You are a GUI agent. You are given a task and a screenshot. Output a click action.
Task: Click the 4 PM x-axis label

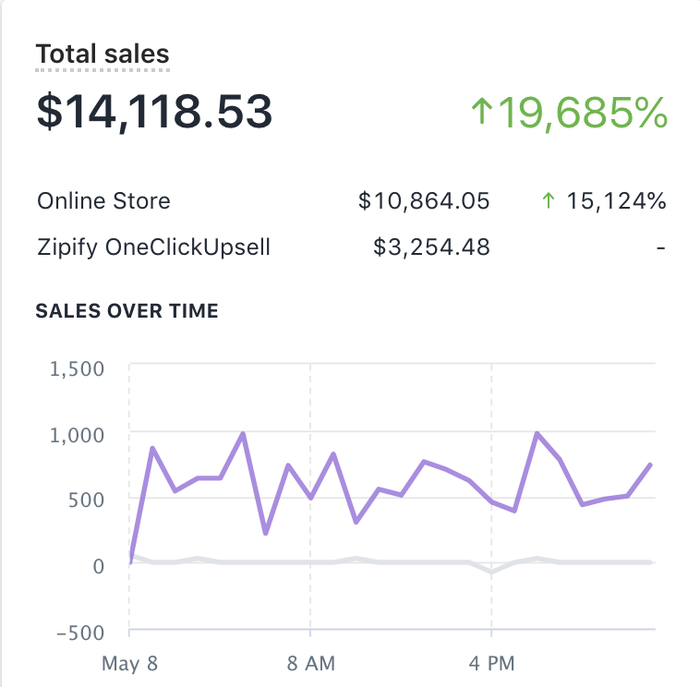pyautogui.click(x=491, y=662)
